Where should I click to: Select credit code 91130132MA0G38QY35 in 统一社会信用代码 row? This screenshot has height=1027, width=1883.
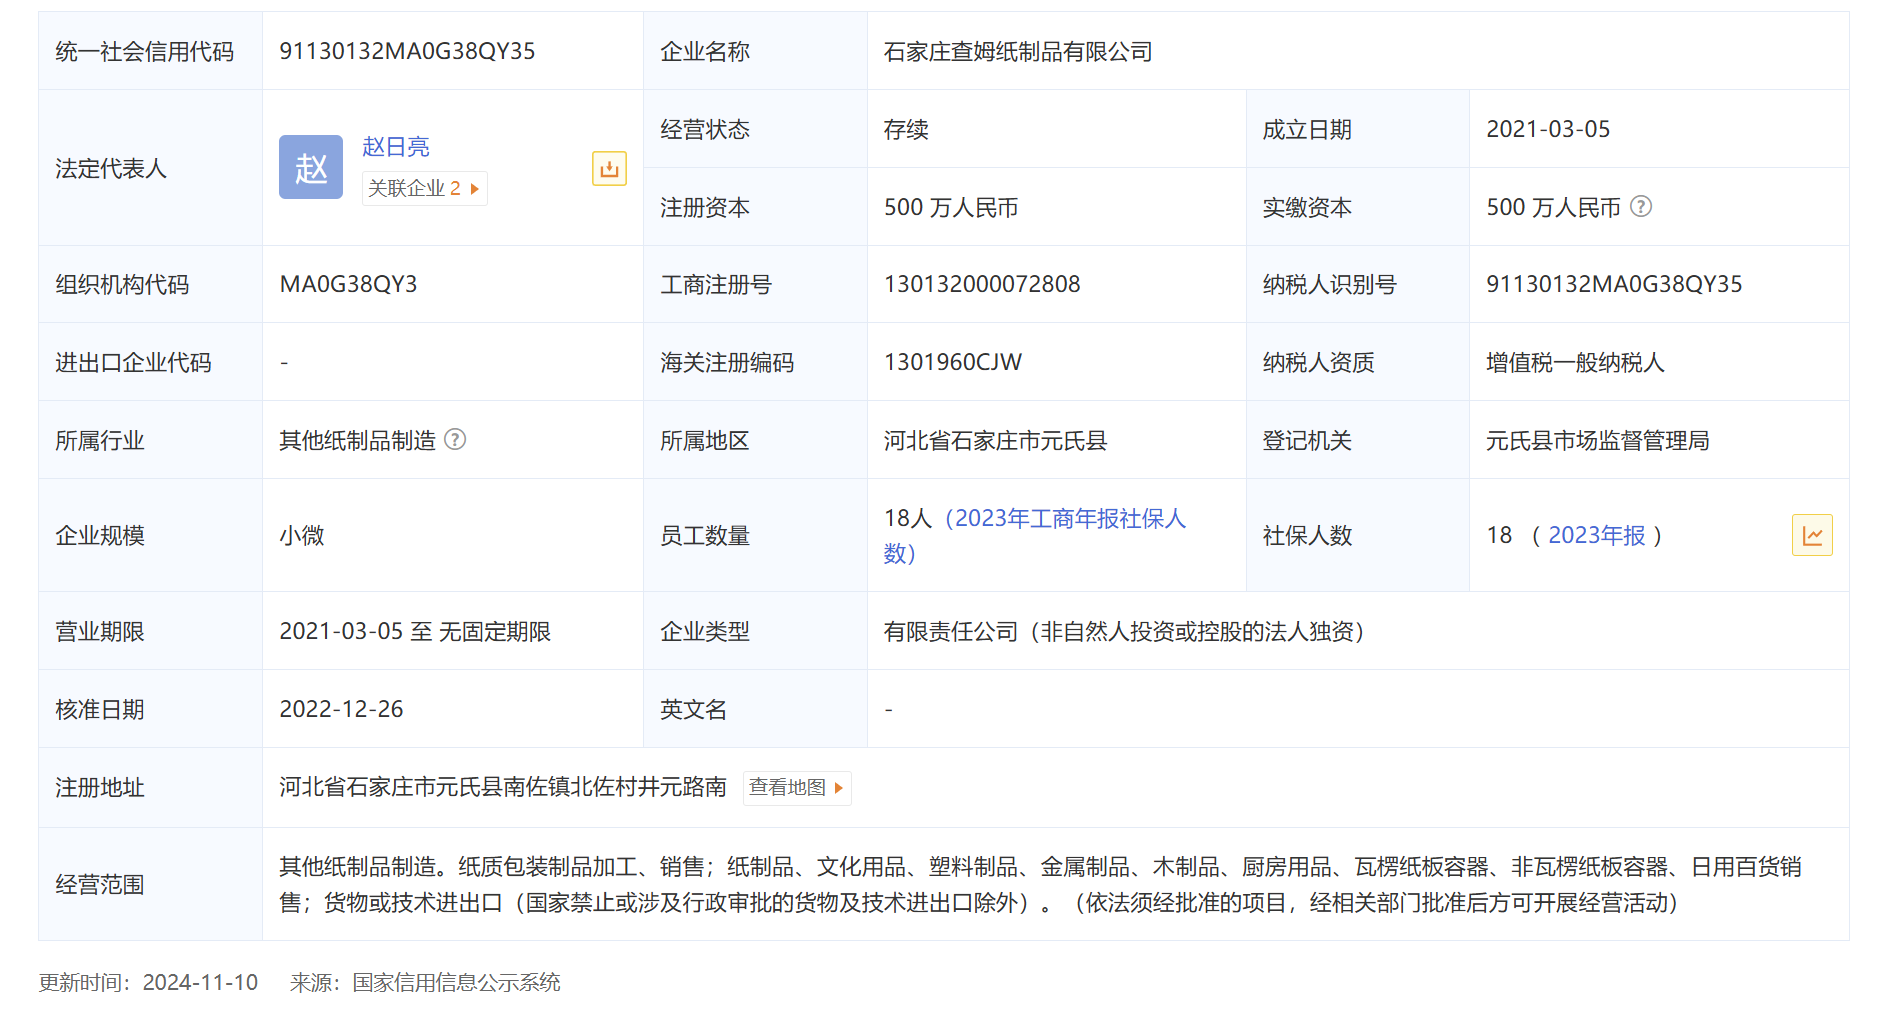[x=407, y=51]
